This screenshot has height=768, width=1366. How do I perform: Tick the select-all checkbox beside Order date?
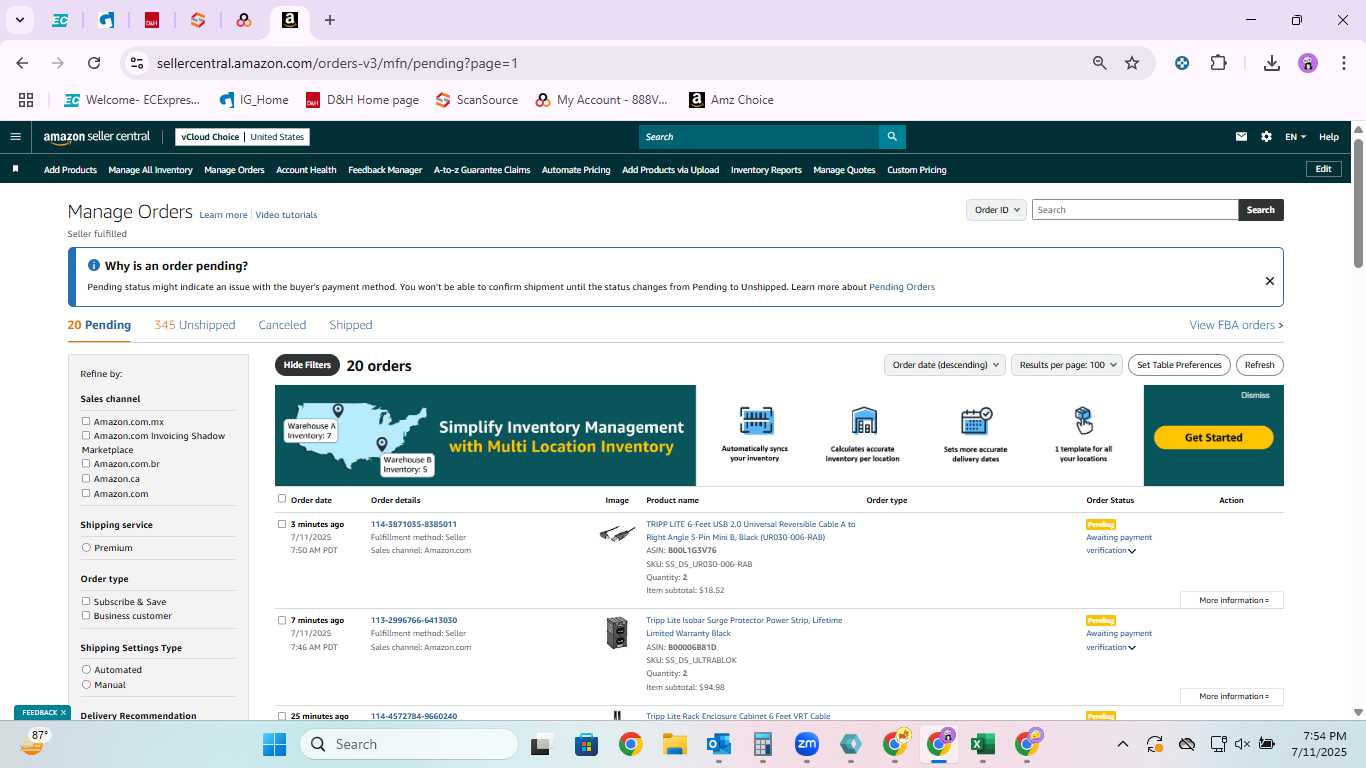click(282, 499)
